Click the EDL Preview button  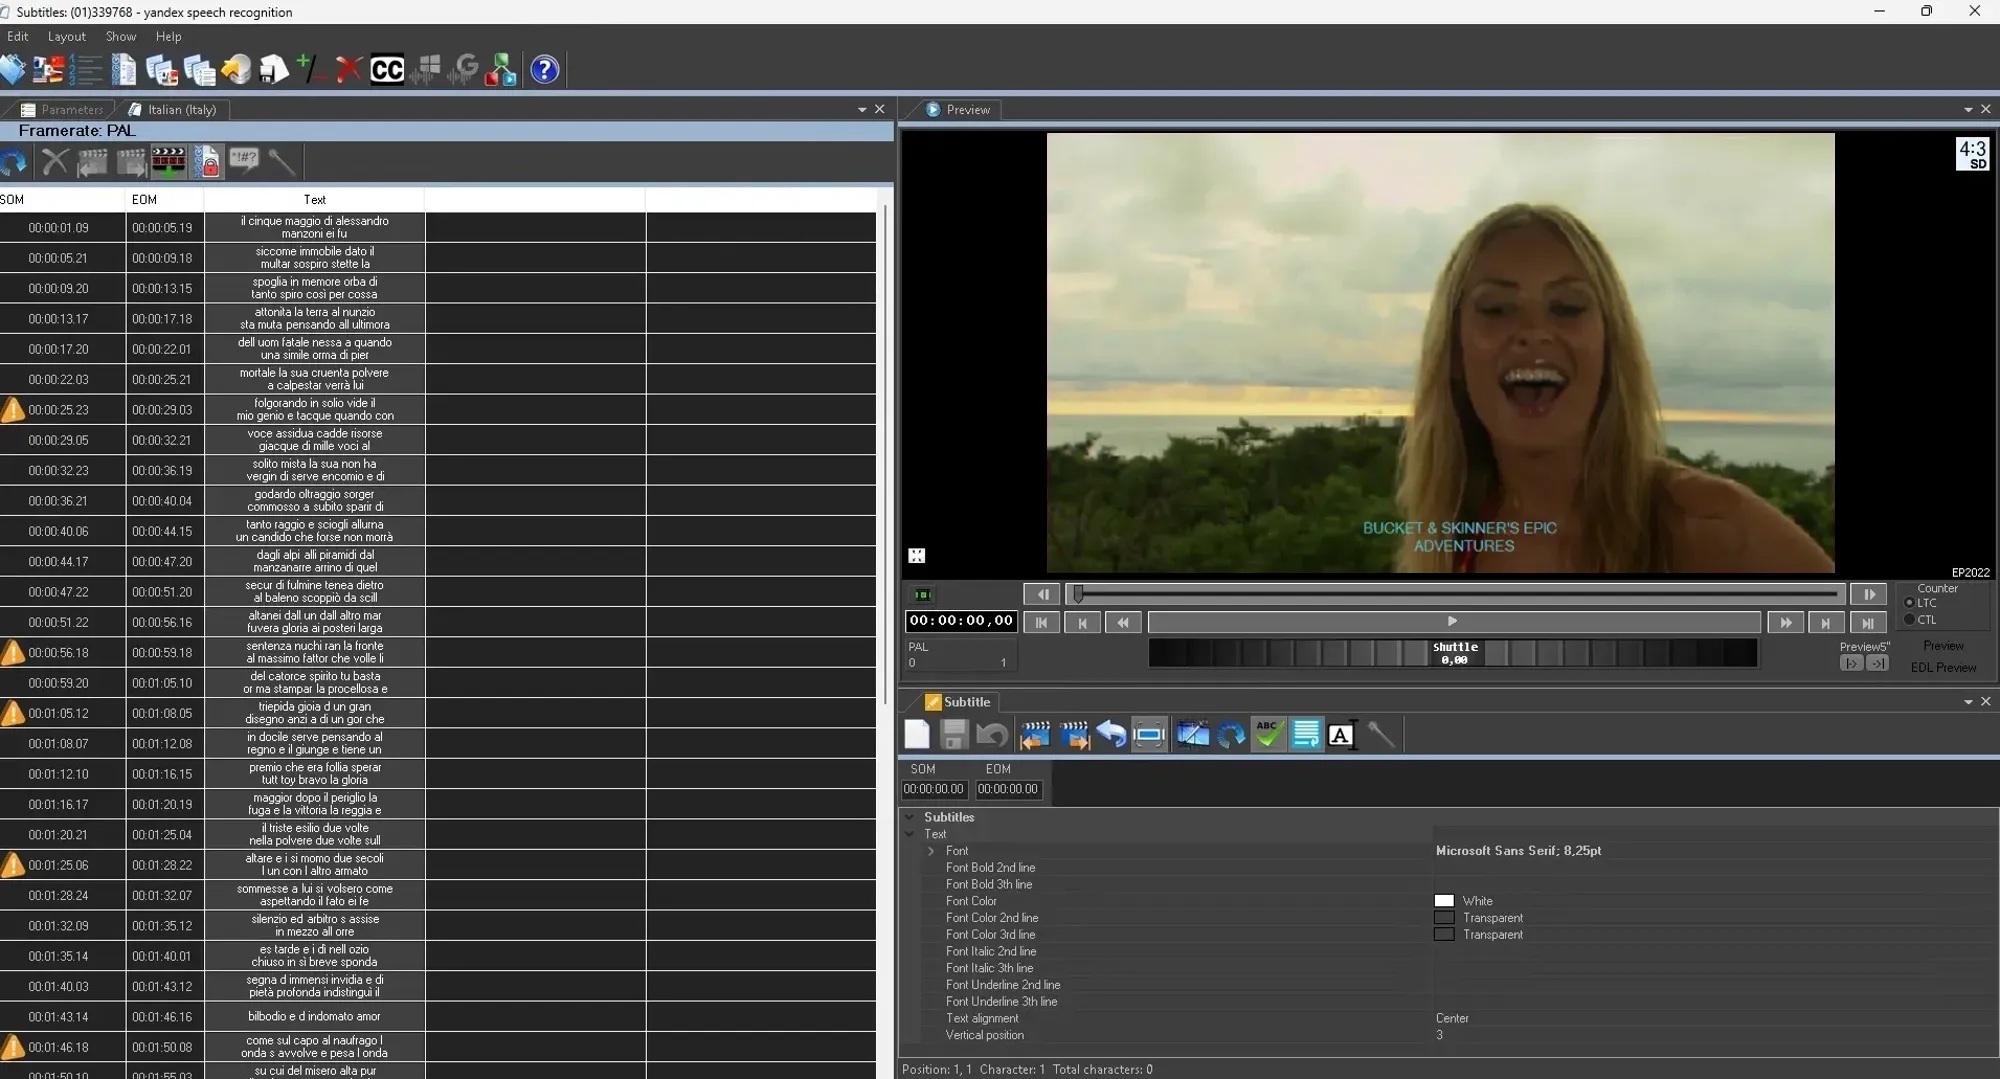click(x=1943, y=667)
